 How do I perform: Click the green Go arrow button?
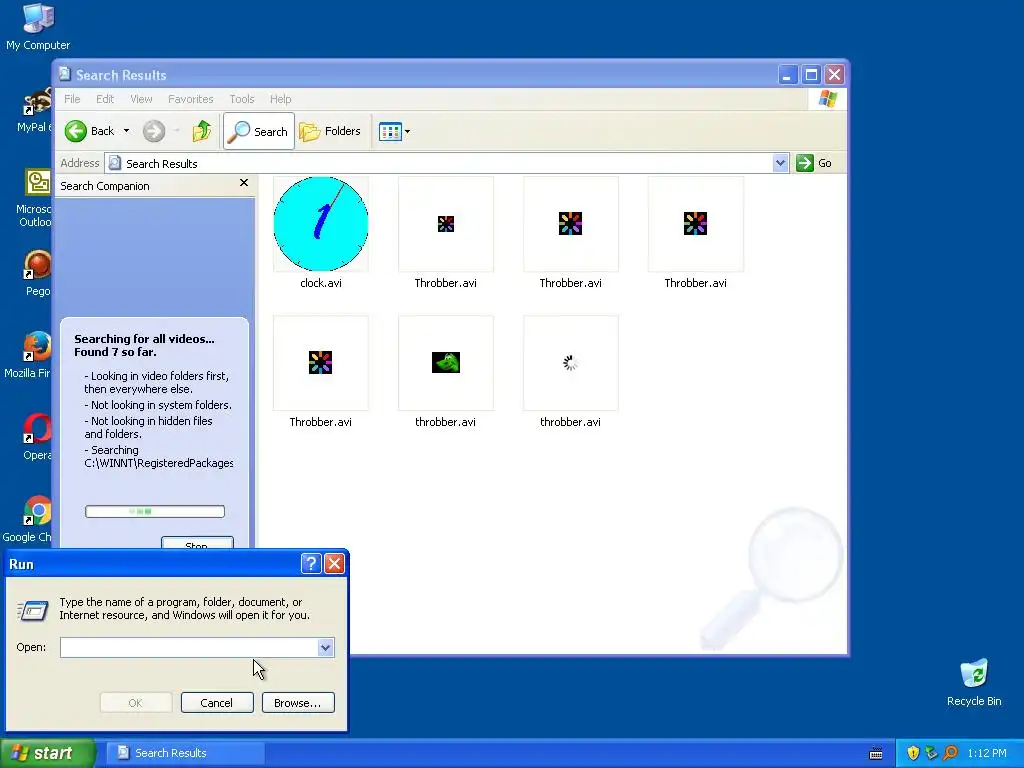click(805, 163)
